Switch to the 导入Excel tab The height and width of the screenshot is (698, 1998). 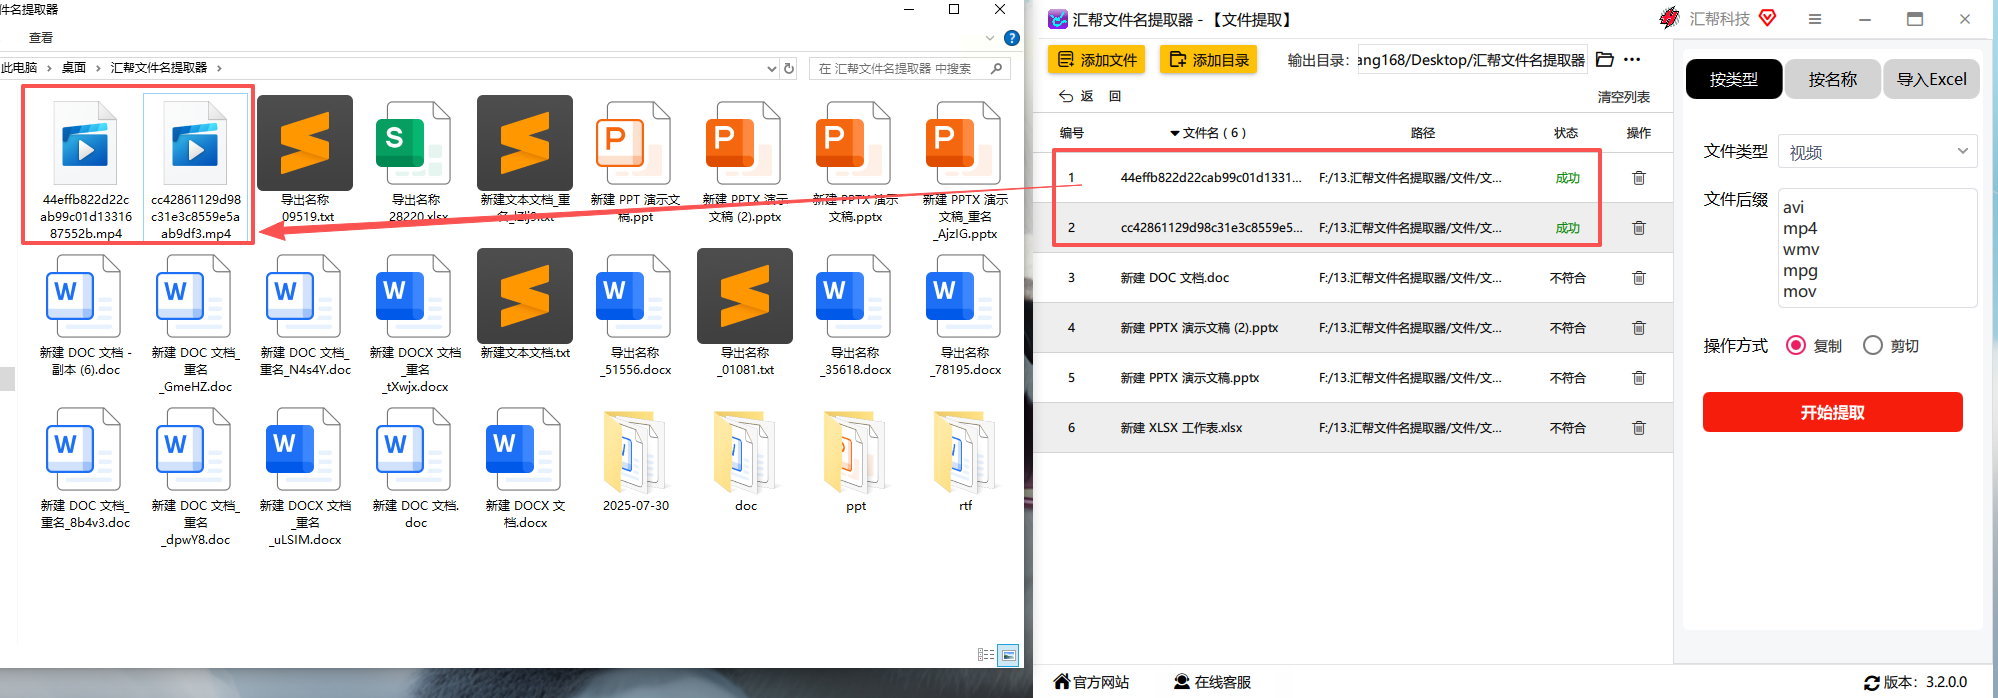click(1931, 79)
